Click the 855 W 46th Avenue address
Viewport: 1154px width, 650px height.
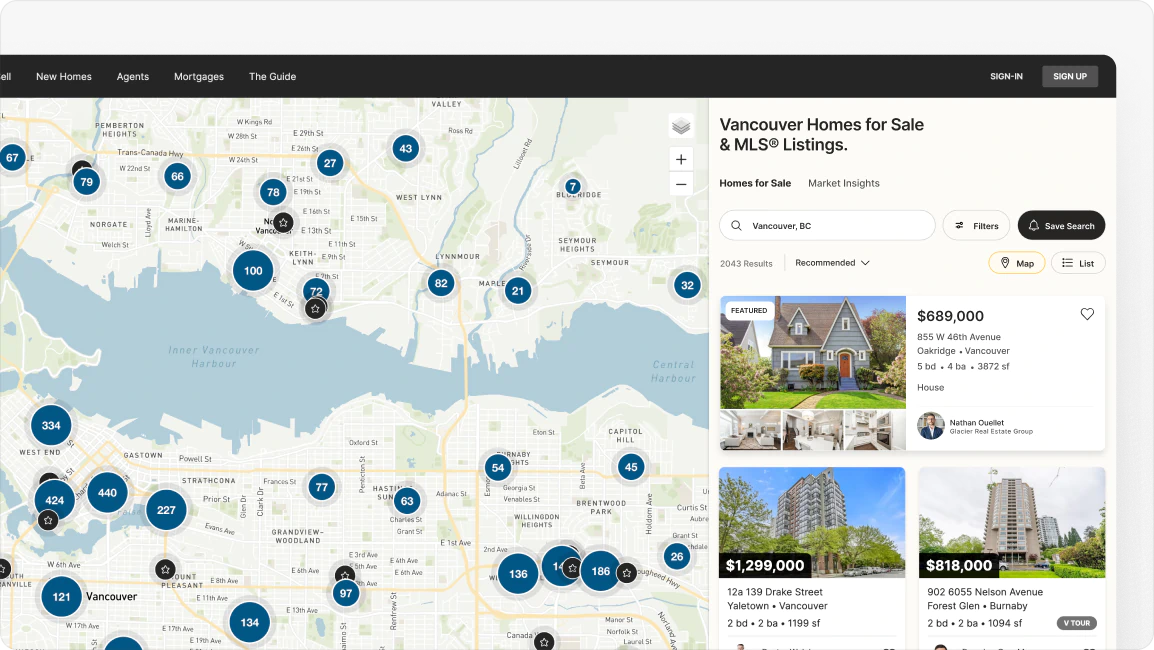click(x=959, y=337)
